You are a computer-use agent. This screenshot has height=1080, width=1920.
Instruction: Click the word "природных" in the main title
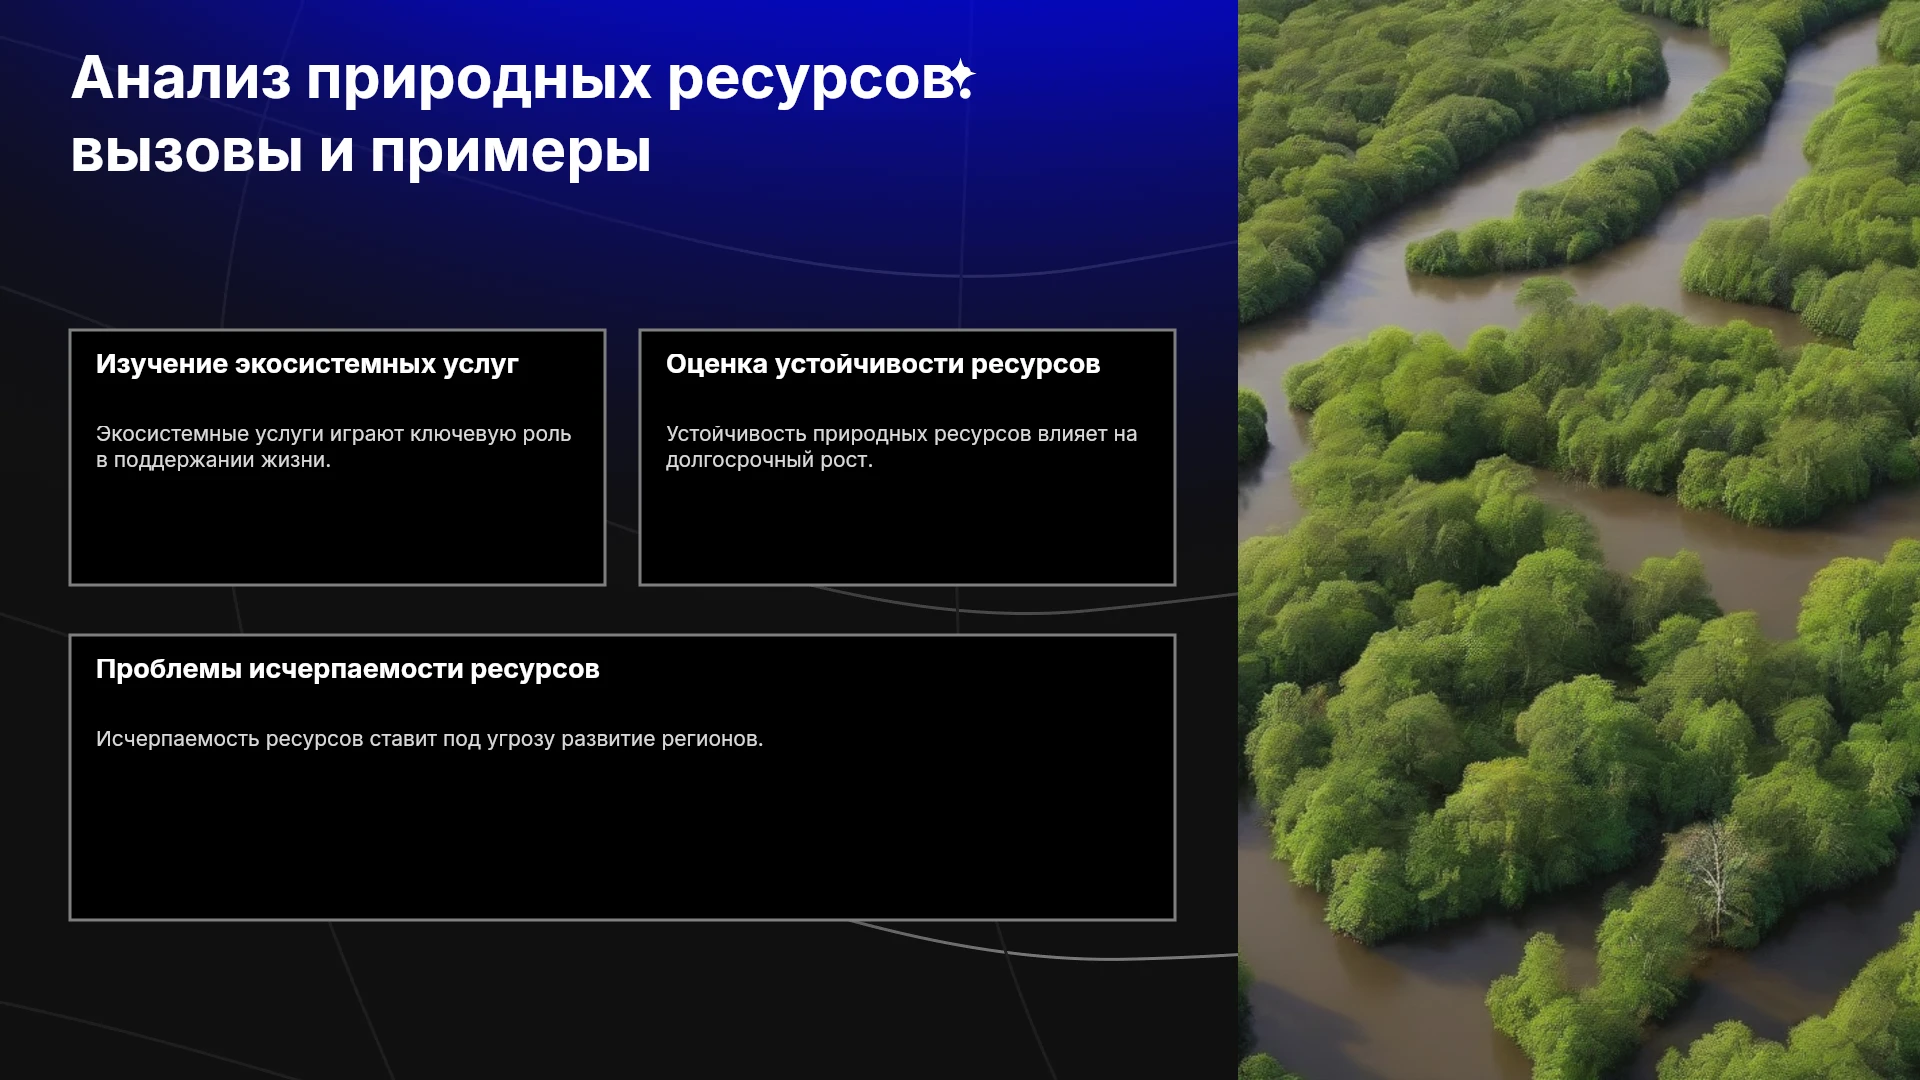[x=479, y=80]
